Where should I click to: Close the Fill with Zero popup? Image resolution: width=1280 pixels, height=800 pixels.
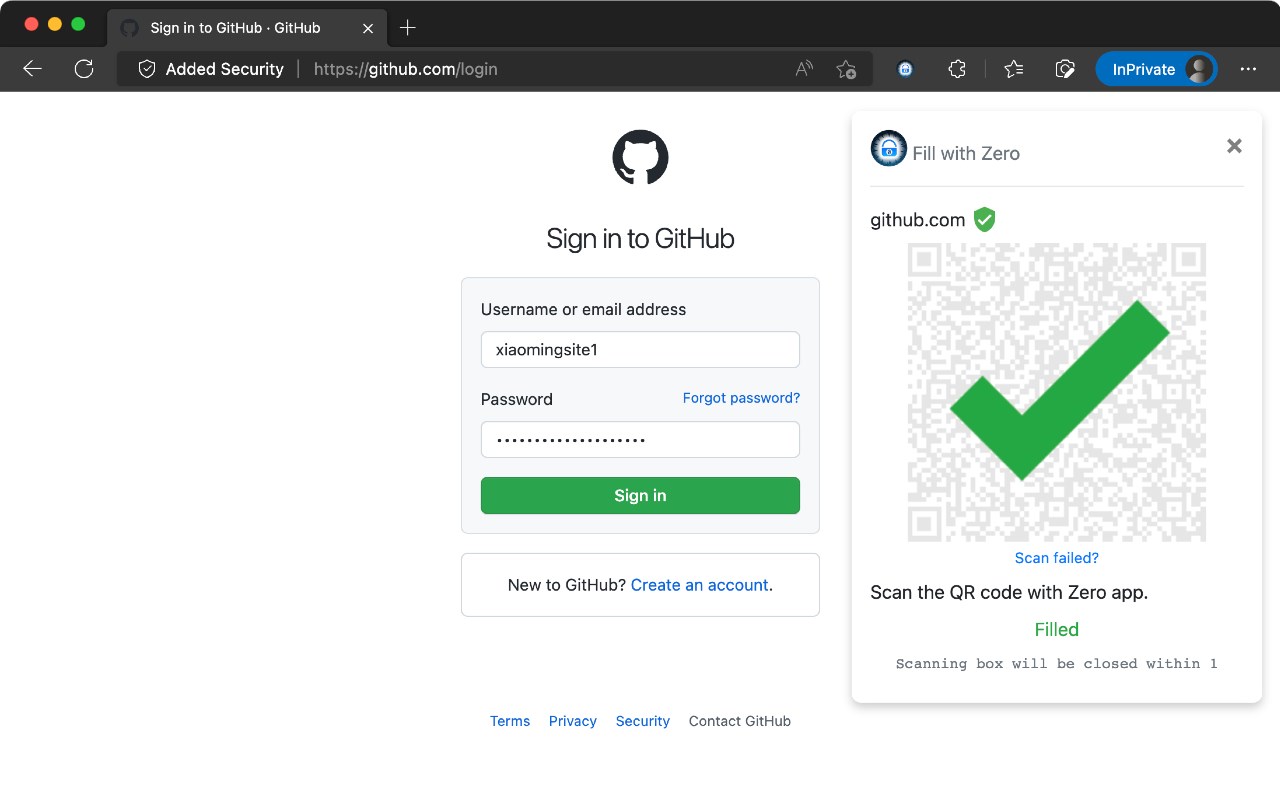pos(1234,146)
